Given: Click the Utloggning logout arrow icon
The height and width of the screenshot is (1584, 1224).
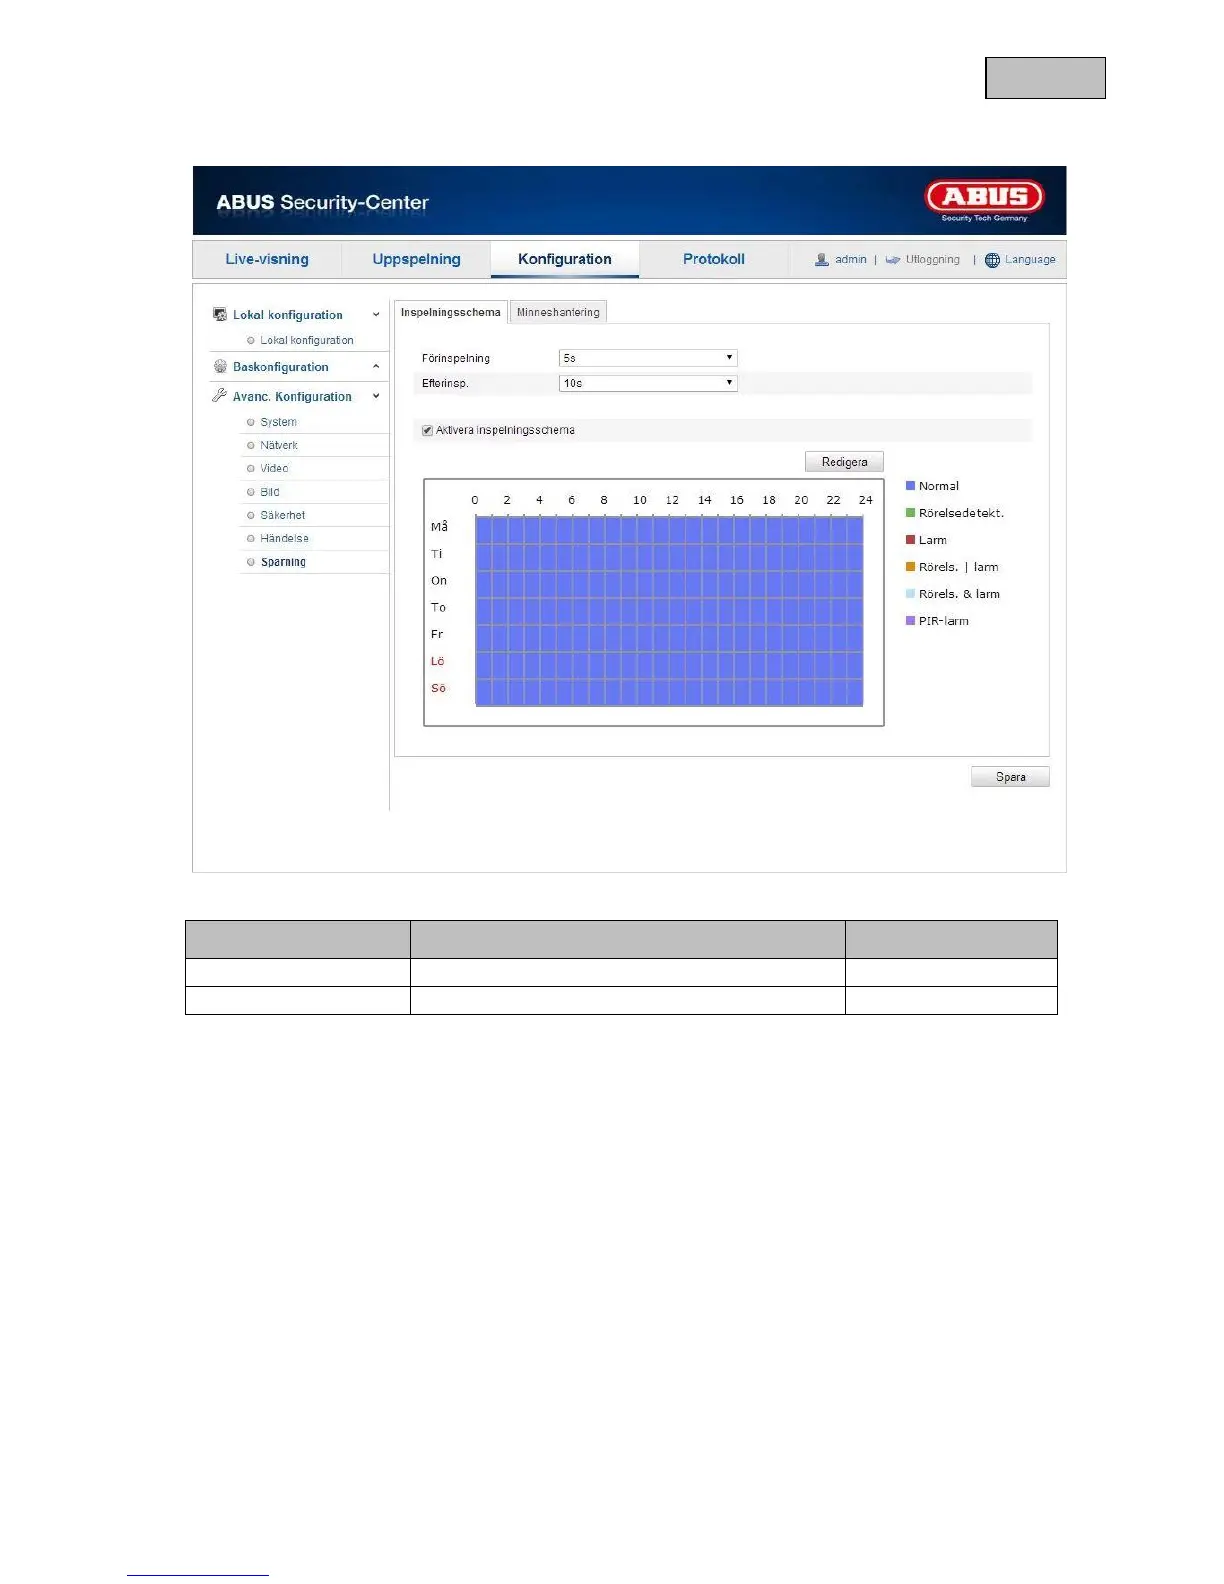Looking at the screenshot, I should point(892,260).
